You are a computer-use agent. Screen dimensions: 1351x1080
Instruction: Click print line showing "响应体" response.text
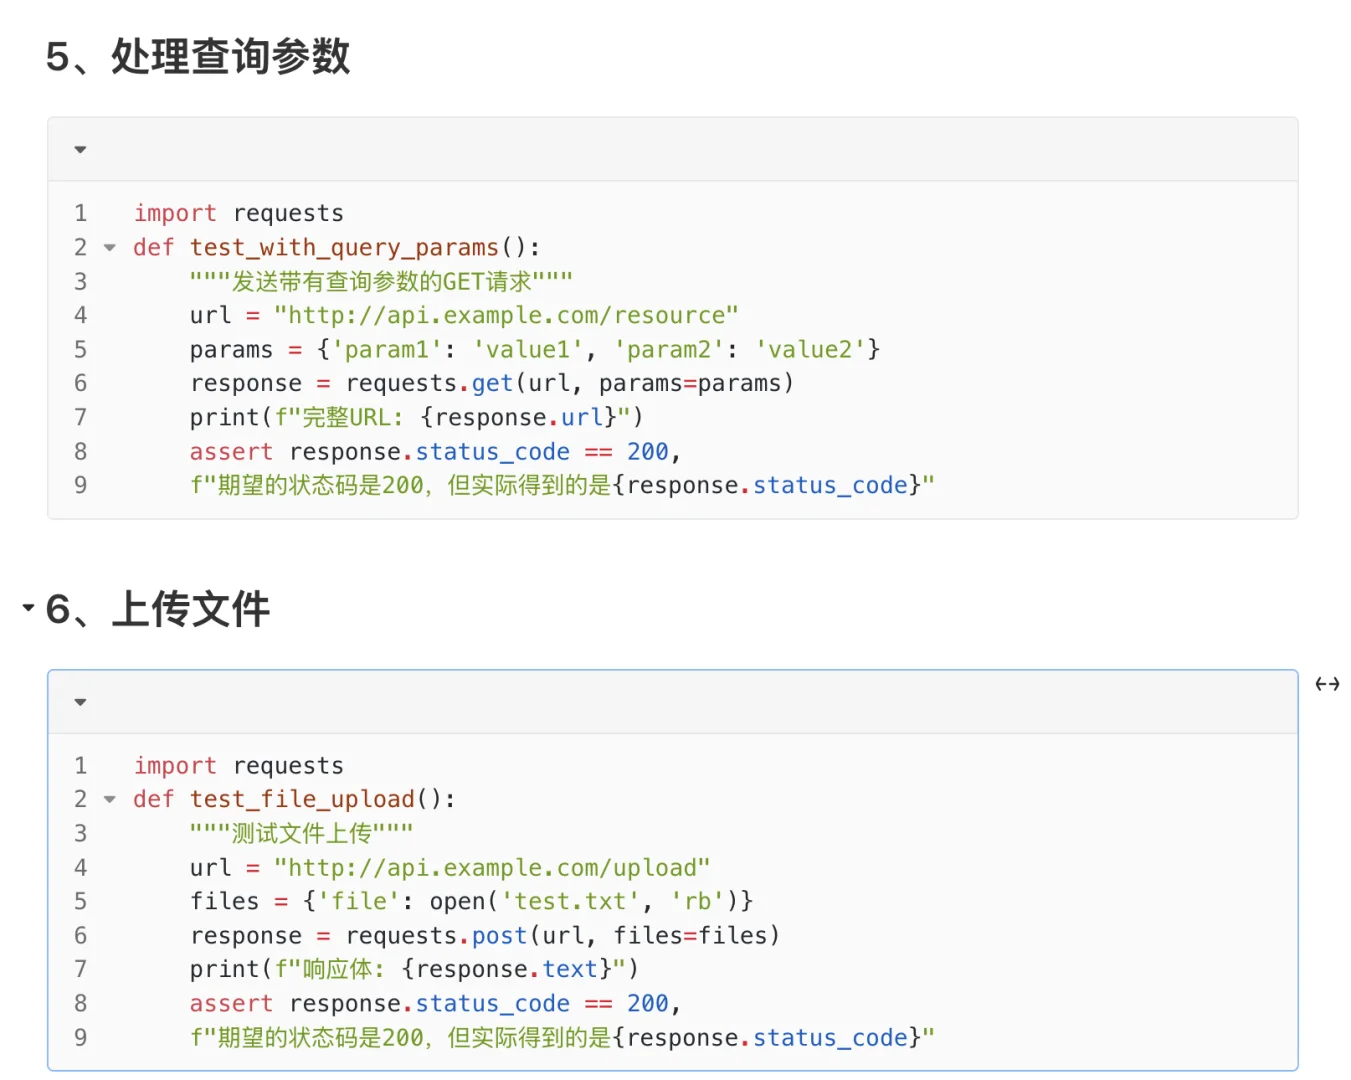click(x=412, y=969)
